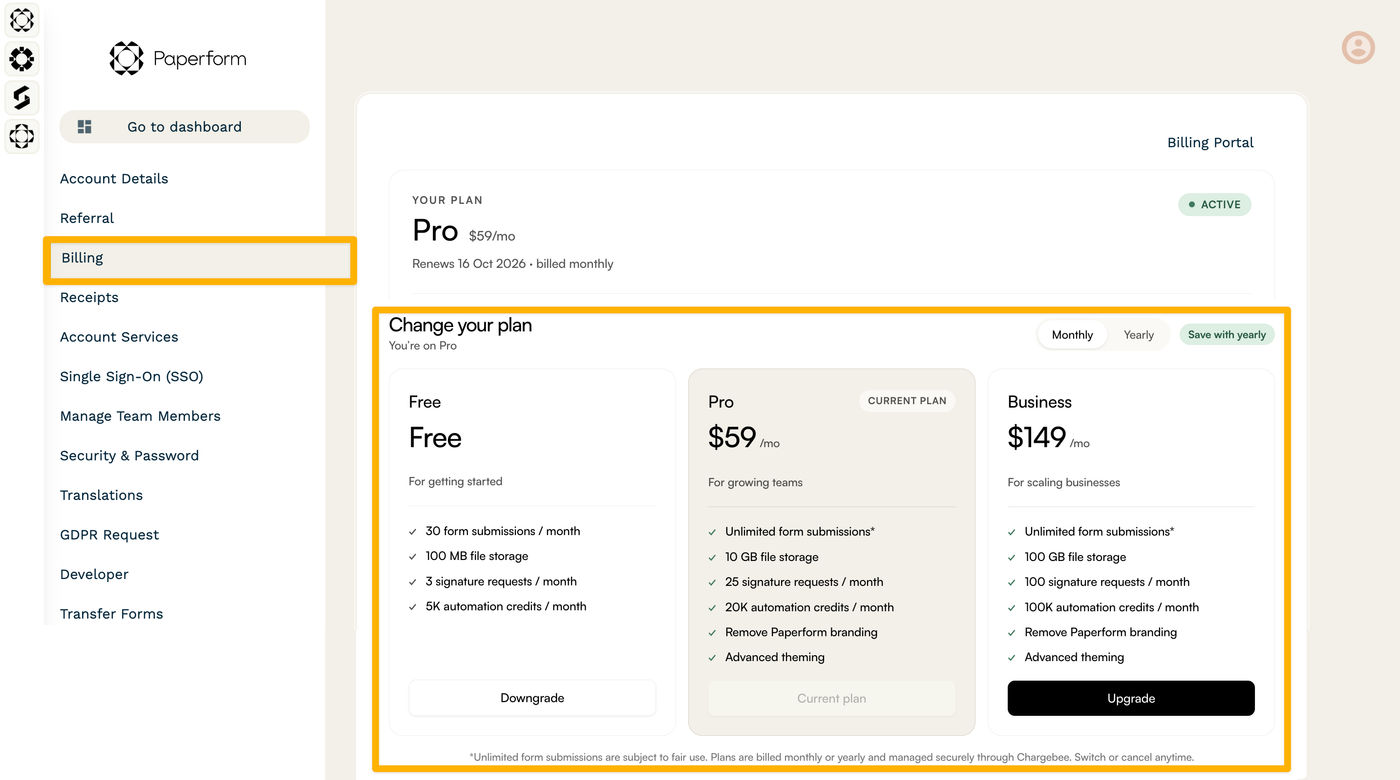This screenshot has width=1400, height=780.
Task: Click the grid icon in Go to dashboard
Action: pyautogui.click(x=85, y=127)
